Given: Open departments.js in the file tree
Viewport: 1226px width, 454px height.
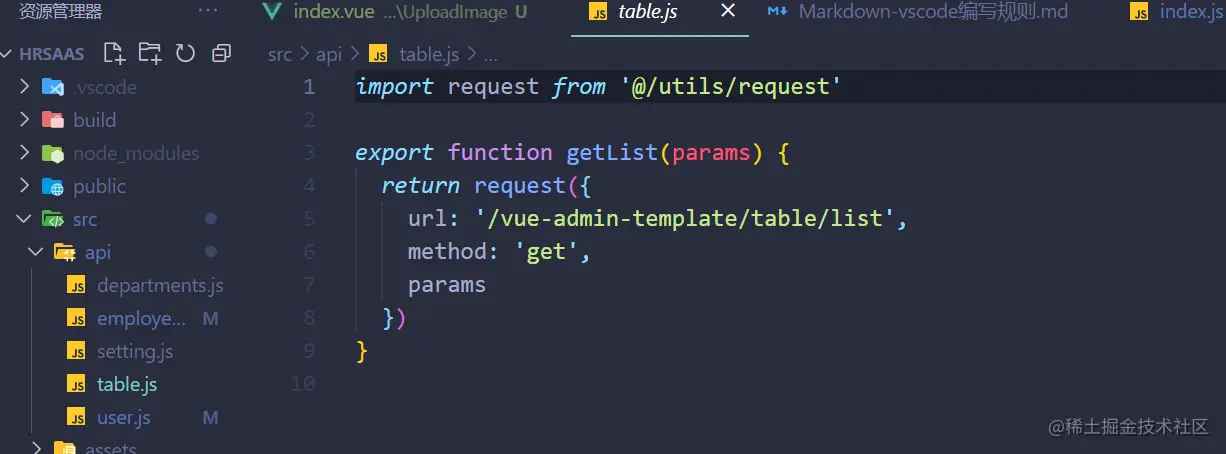Looking at the screenshot, I should point(159,285).
